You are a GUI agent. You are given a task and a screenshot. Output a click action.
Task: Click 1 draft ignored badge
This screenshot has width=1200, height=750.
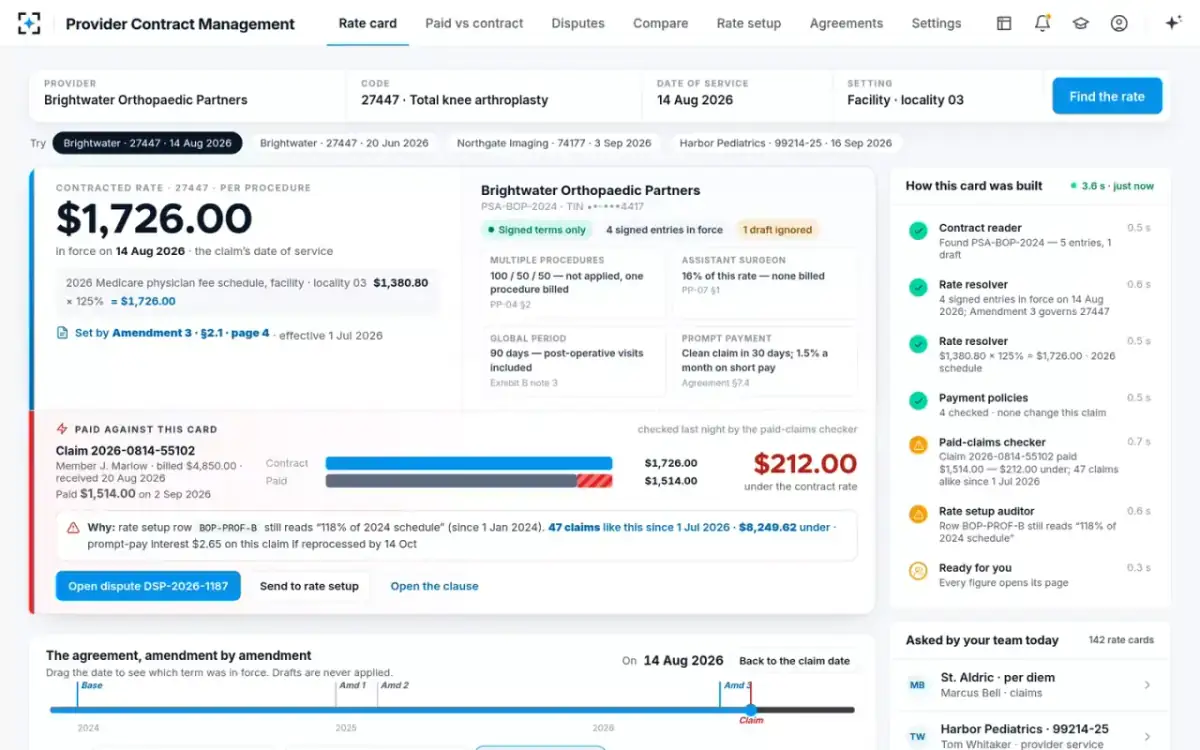777,230
